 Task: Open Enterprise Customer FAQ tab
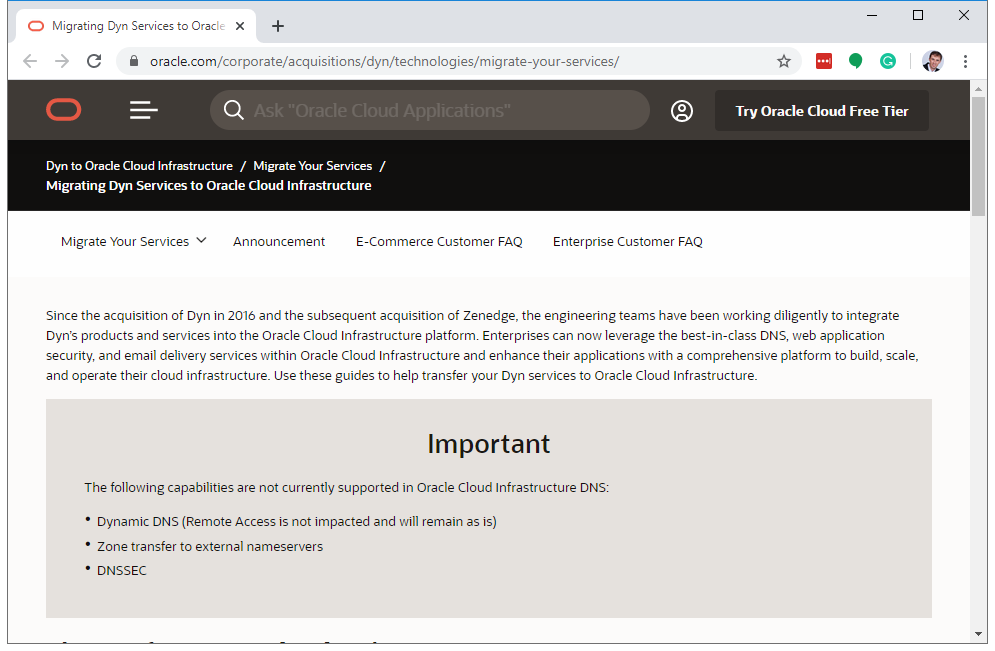coord(627,241)
